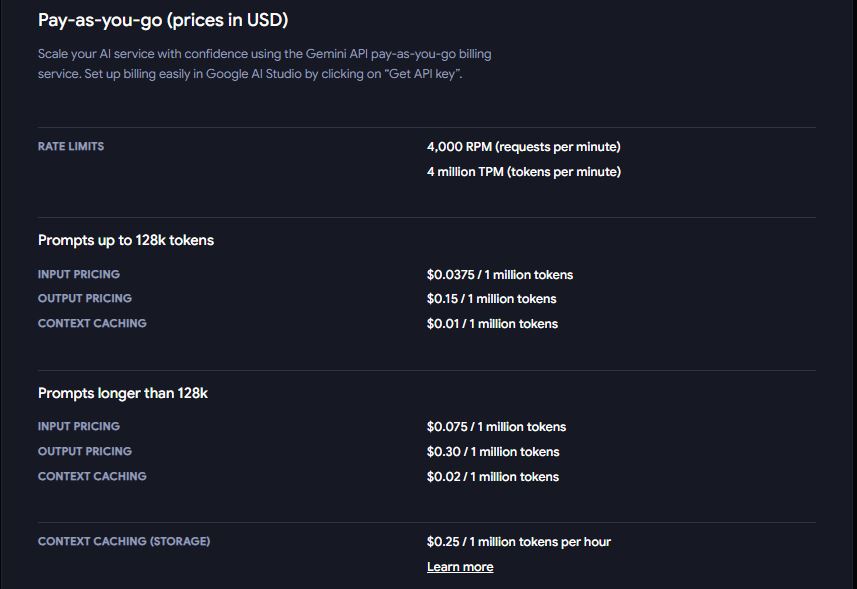The width and height of the screenshot is (857, 589).
Task: Click the $0.075 input price value
Action: pyautogui.click(x=496, y=427)
